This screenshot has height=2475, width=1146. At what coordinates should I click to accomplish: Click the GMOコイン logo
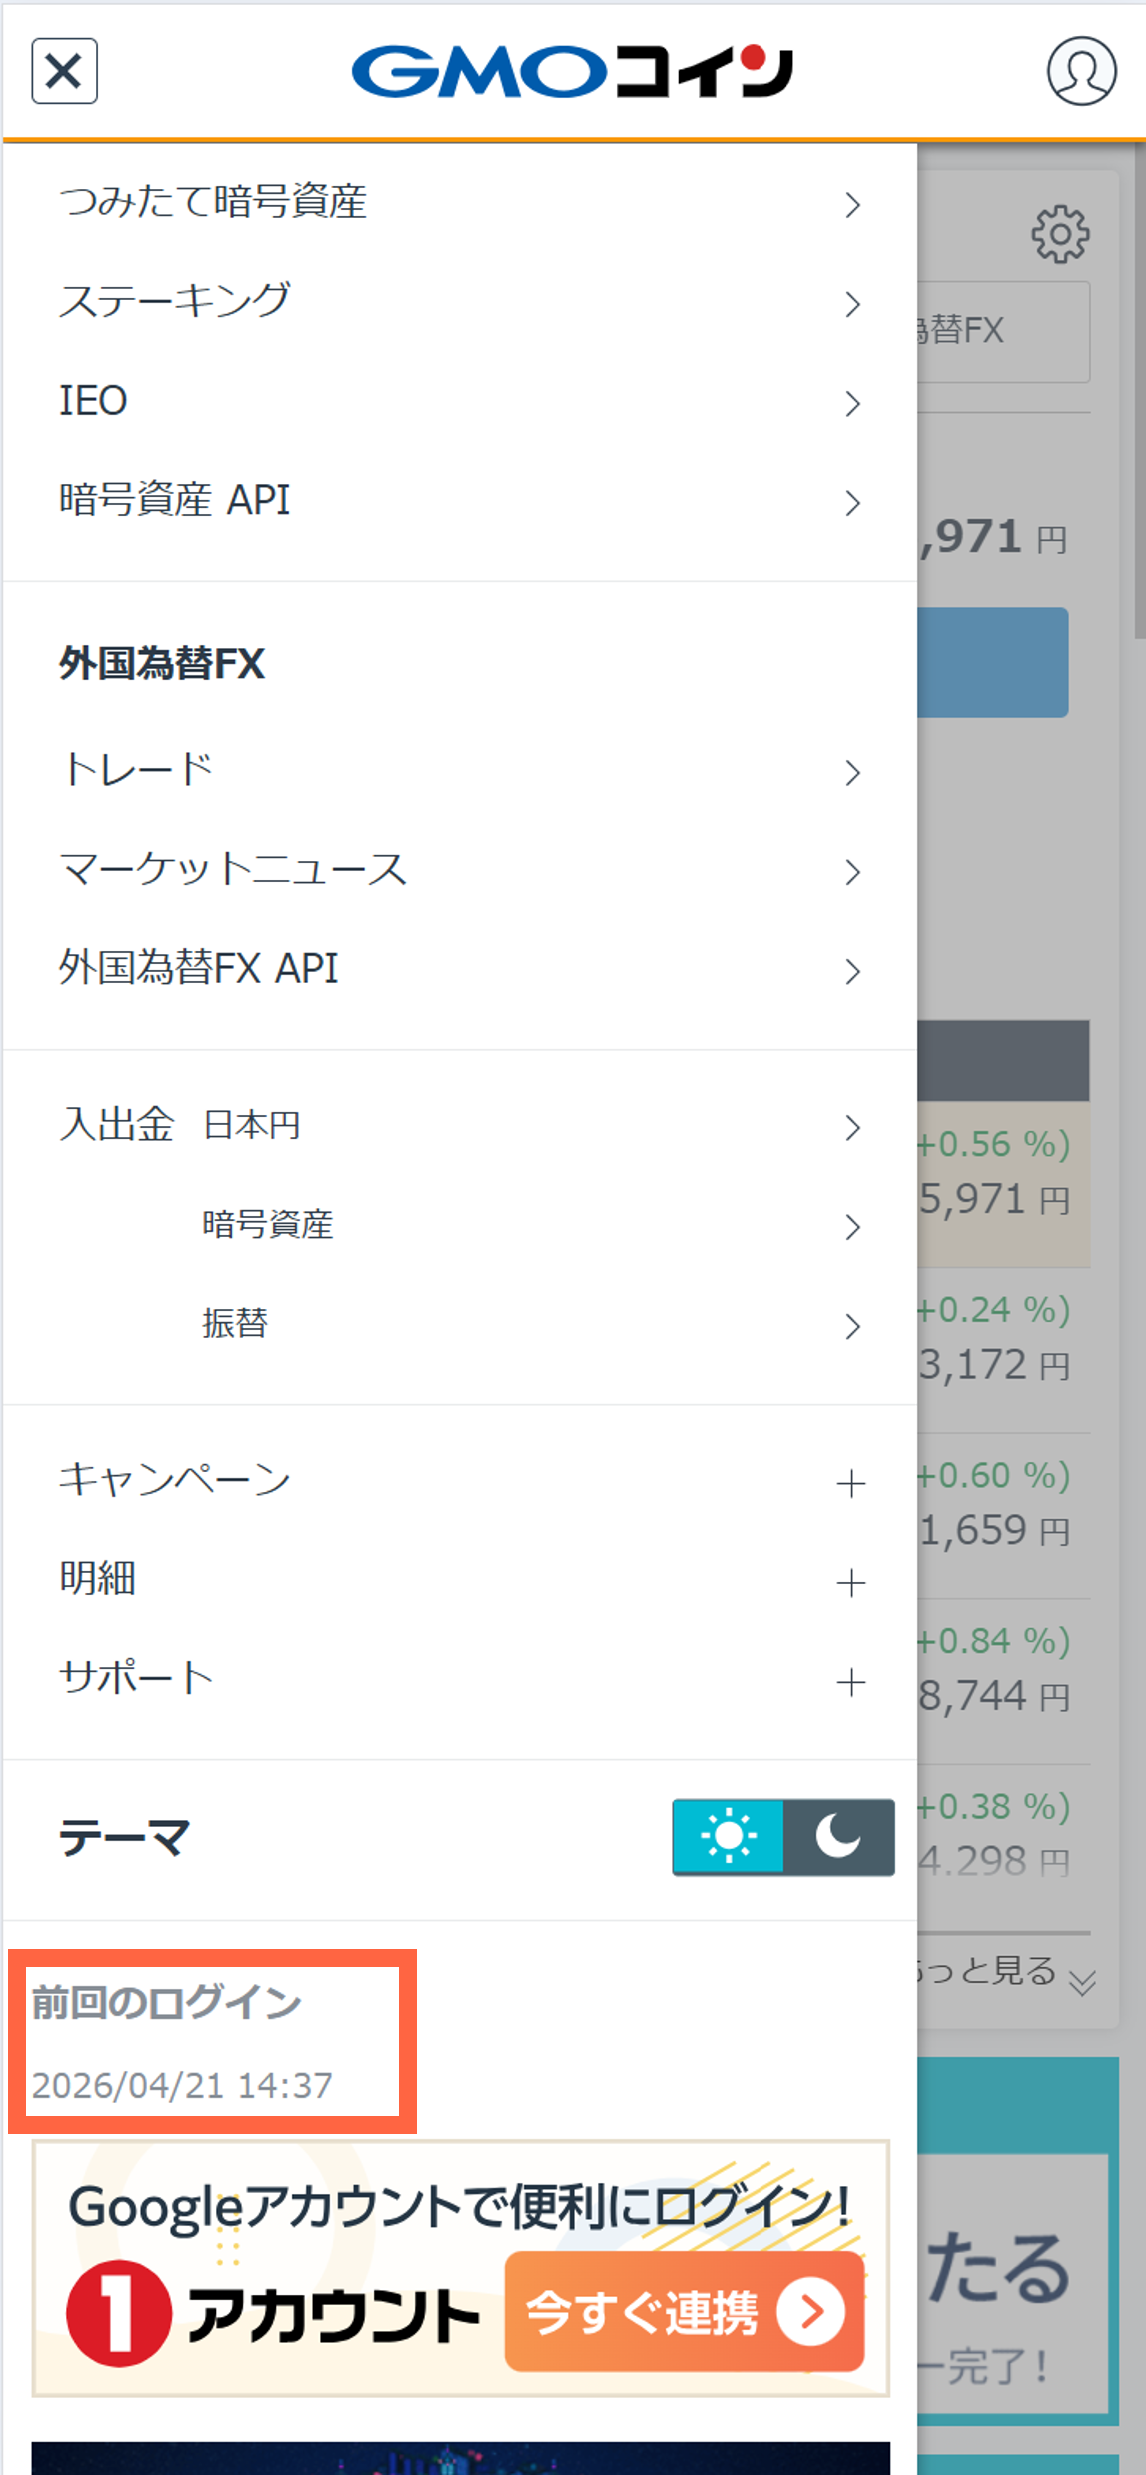(572, 71)
